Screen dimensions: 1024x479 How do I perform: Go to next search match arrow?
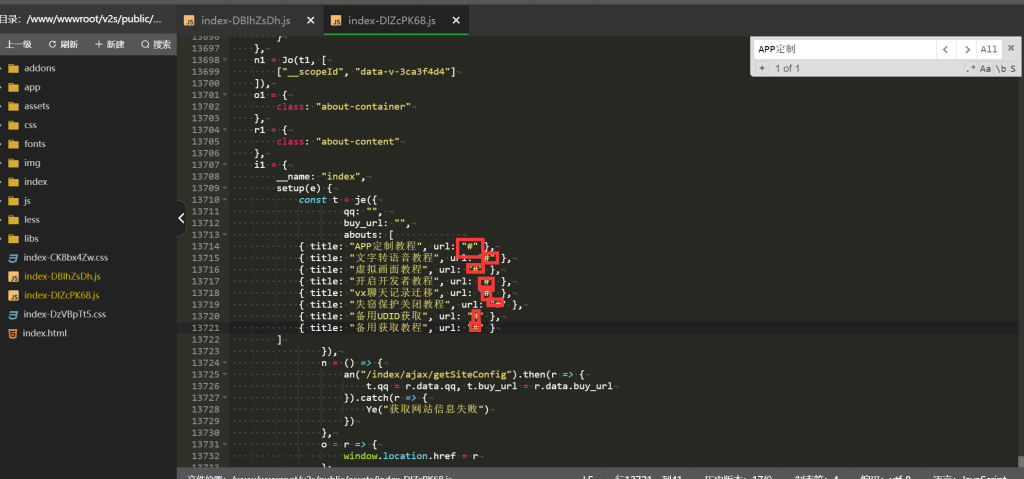967,49
